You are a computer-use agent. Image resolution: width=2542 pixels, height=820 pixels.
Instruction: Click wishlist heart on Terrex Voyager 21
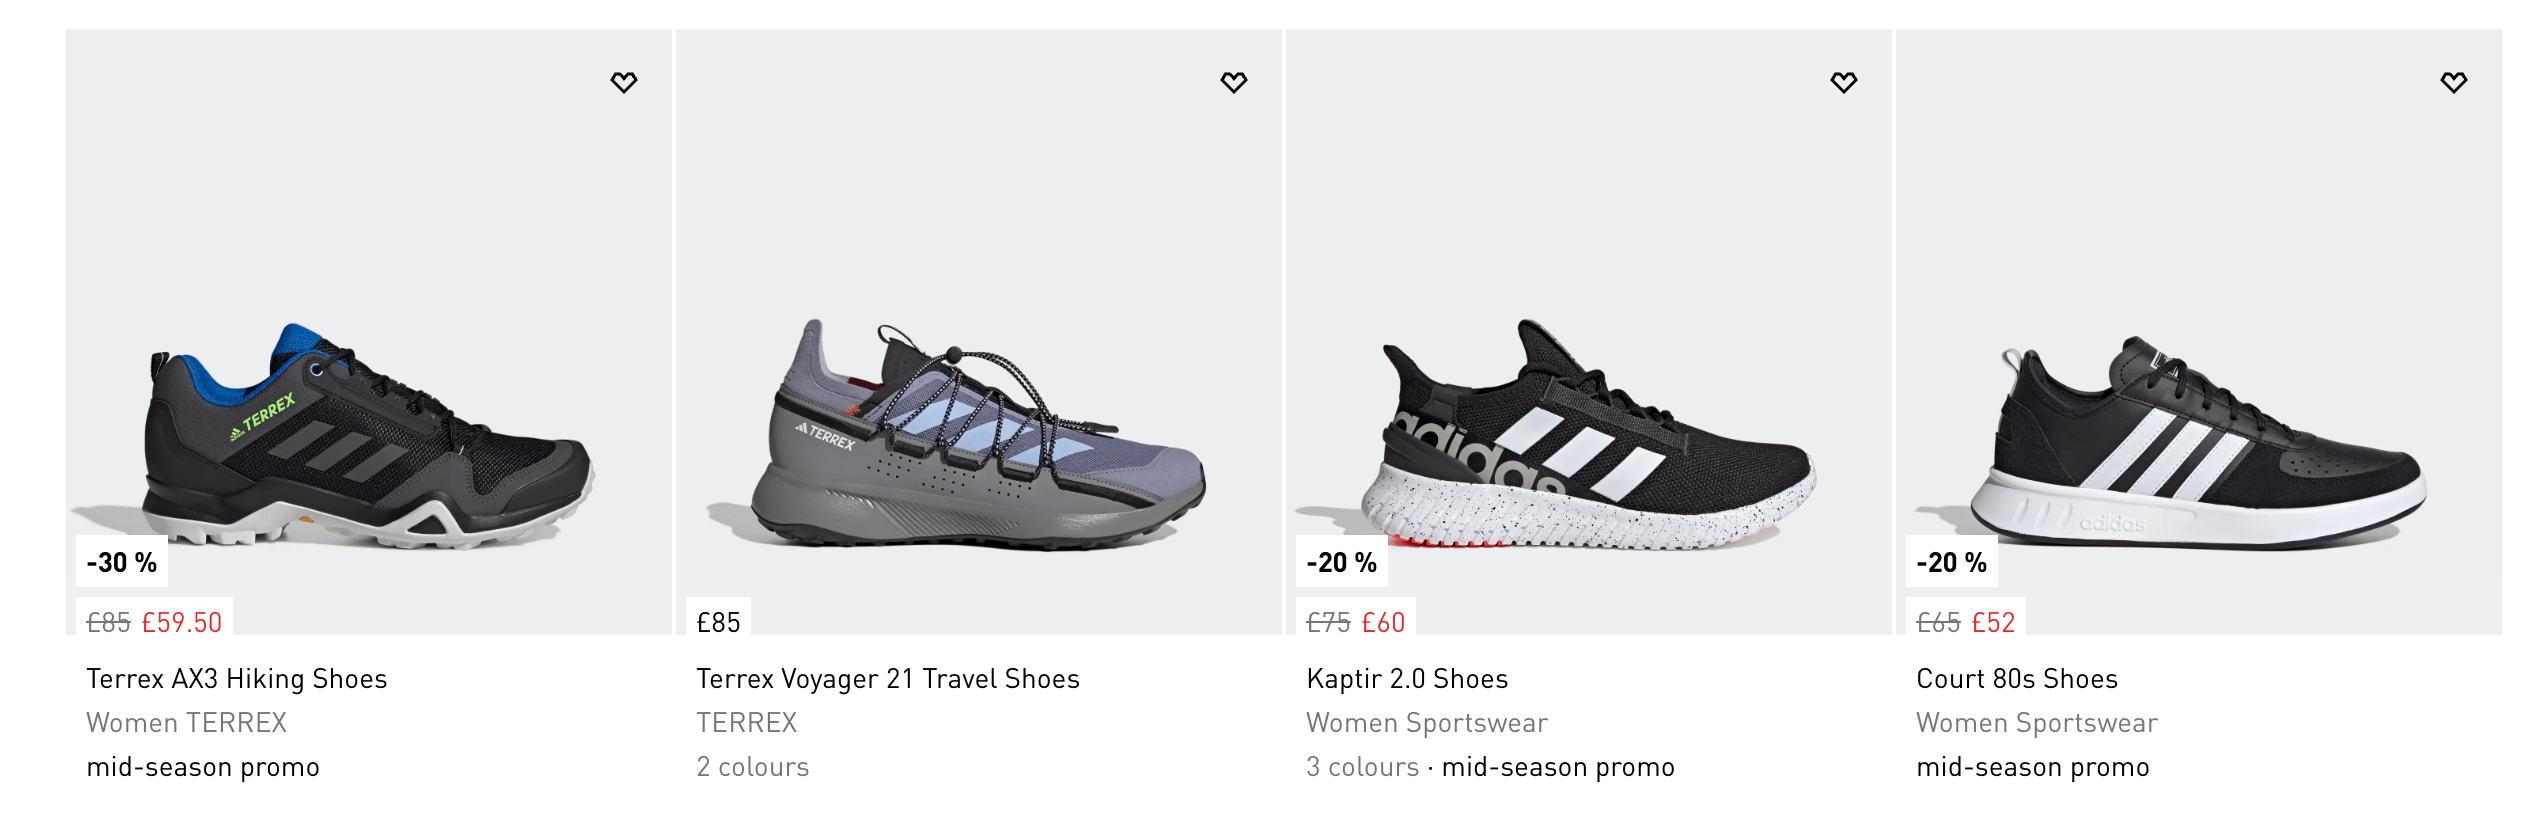click(x=1233, y=82)
